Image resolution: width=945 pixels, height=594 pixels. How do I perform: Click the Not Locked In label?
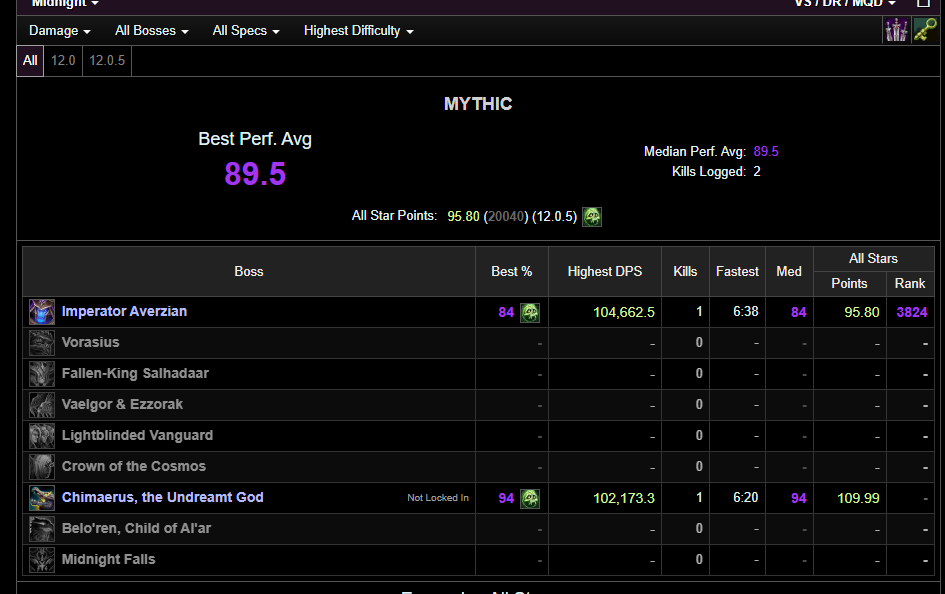click(x=438, y=498)
